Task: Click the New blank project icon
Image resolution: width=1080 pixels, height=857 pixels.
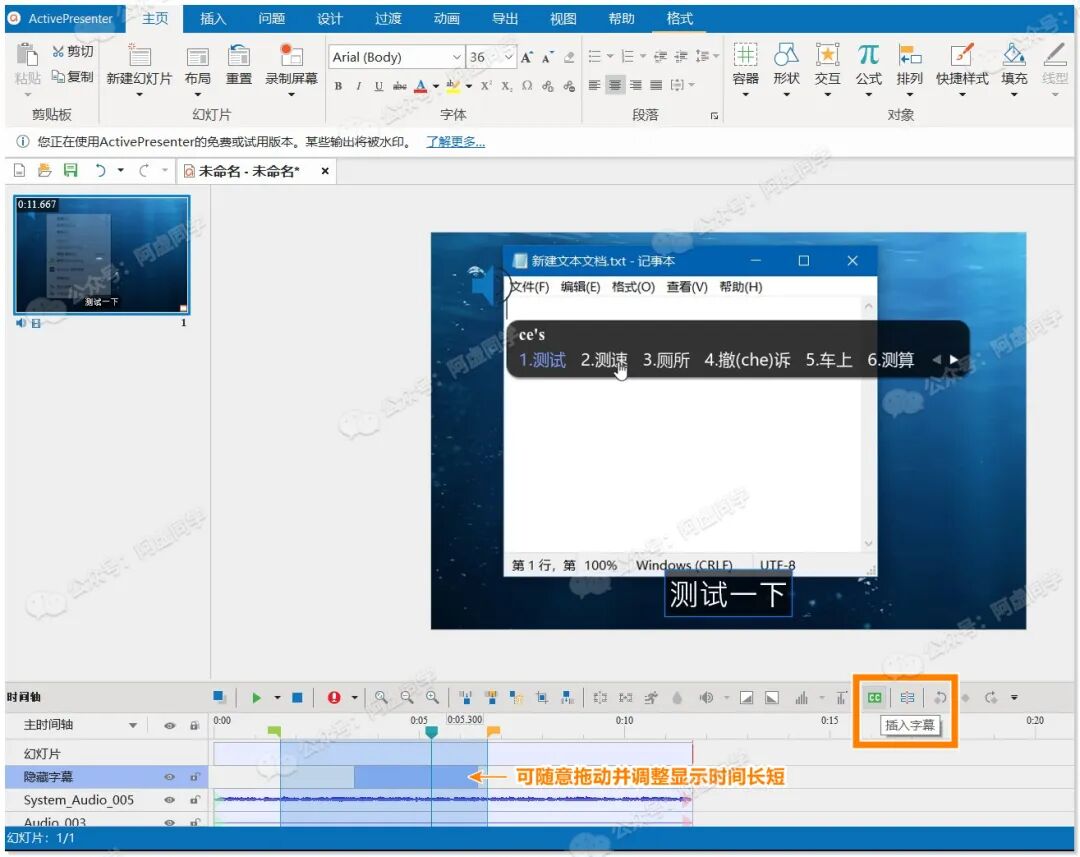Action: 19,170
